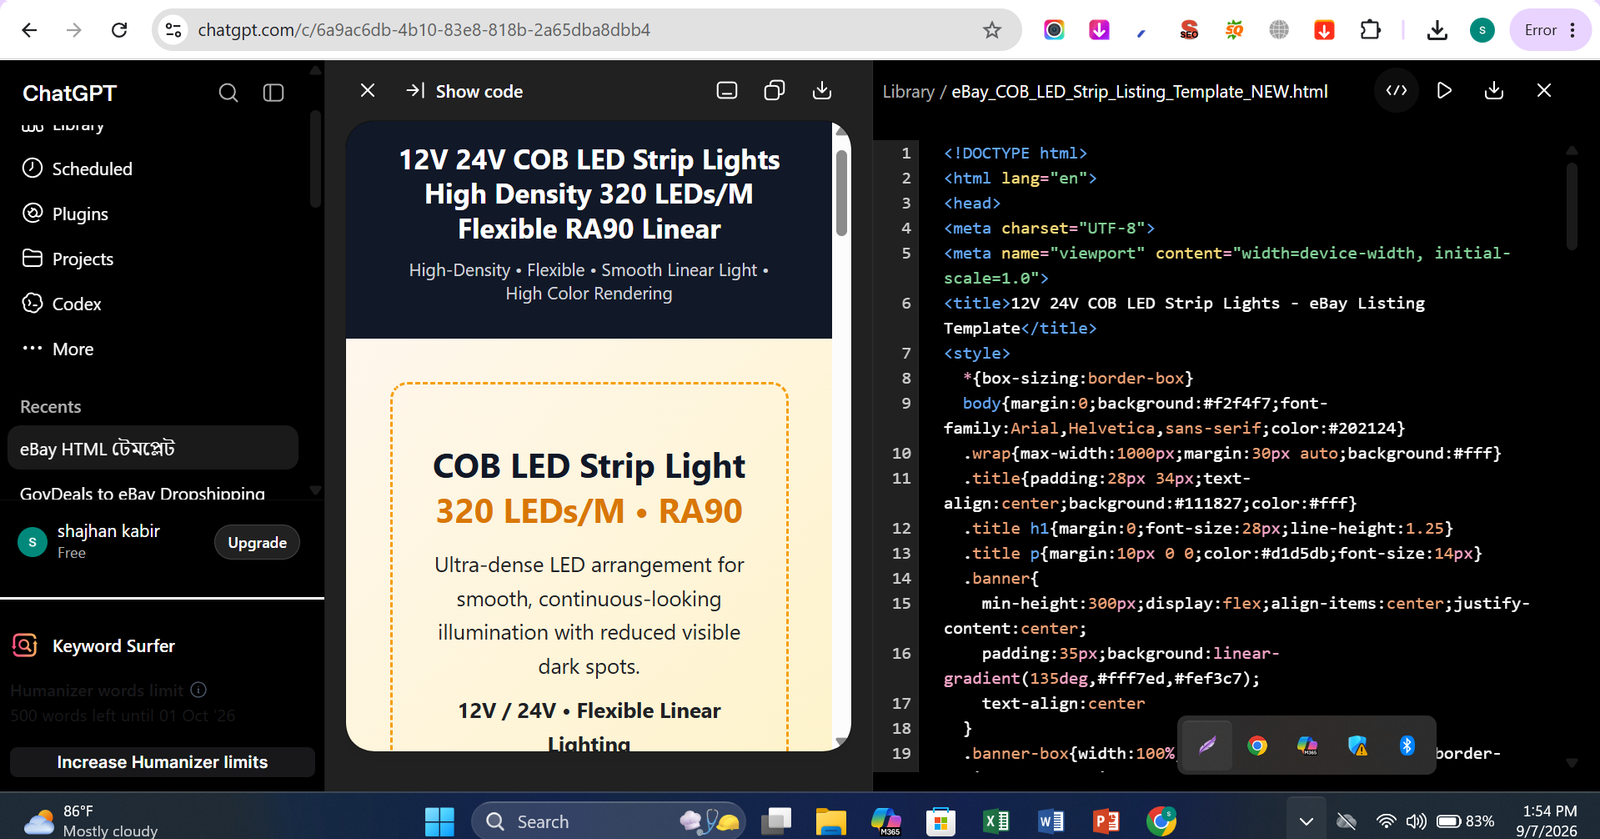Open the eBay HTML টেমপ্লেট chat

point(152,448)
